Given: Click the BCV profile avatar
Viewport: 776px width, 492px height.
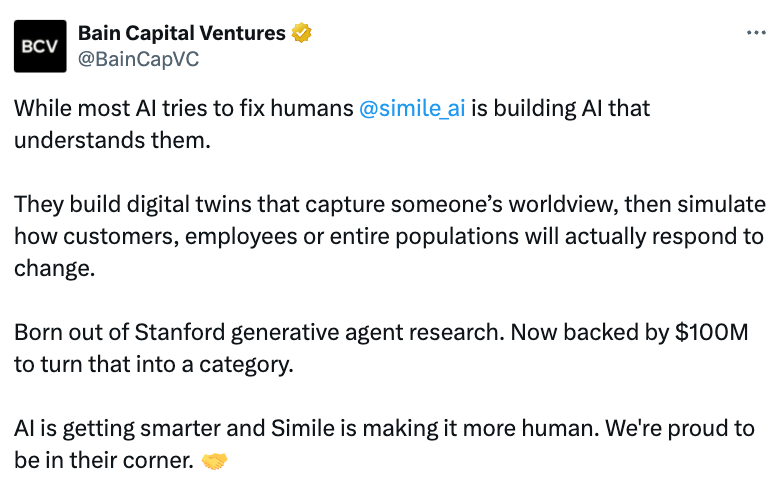Looking at the screenshot, I should pyautogui.click(x=40, y=46).
